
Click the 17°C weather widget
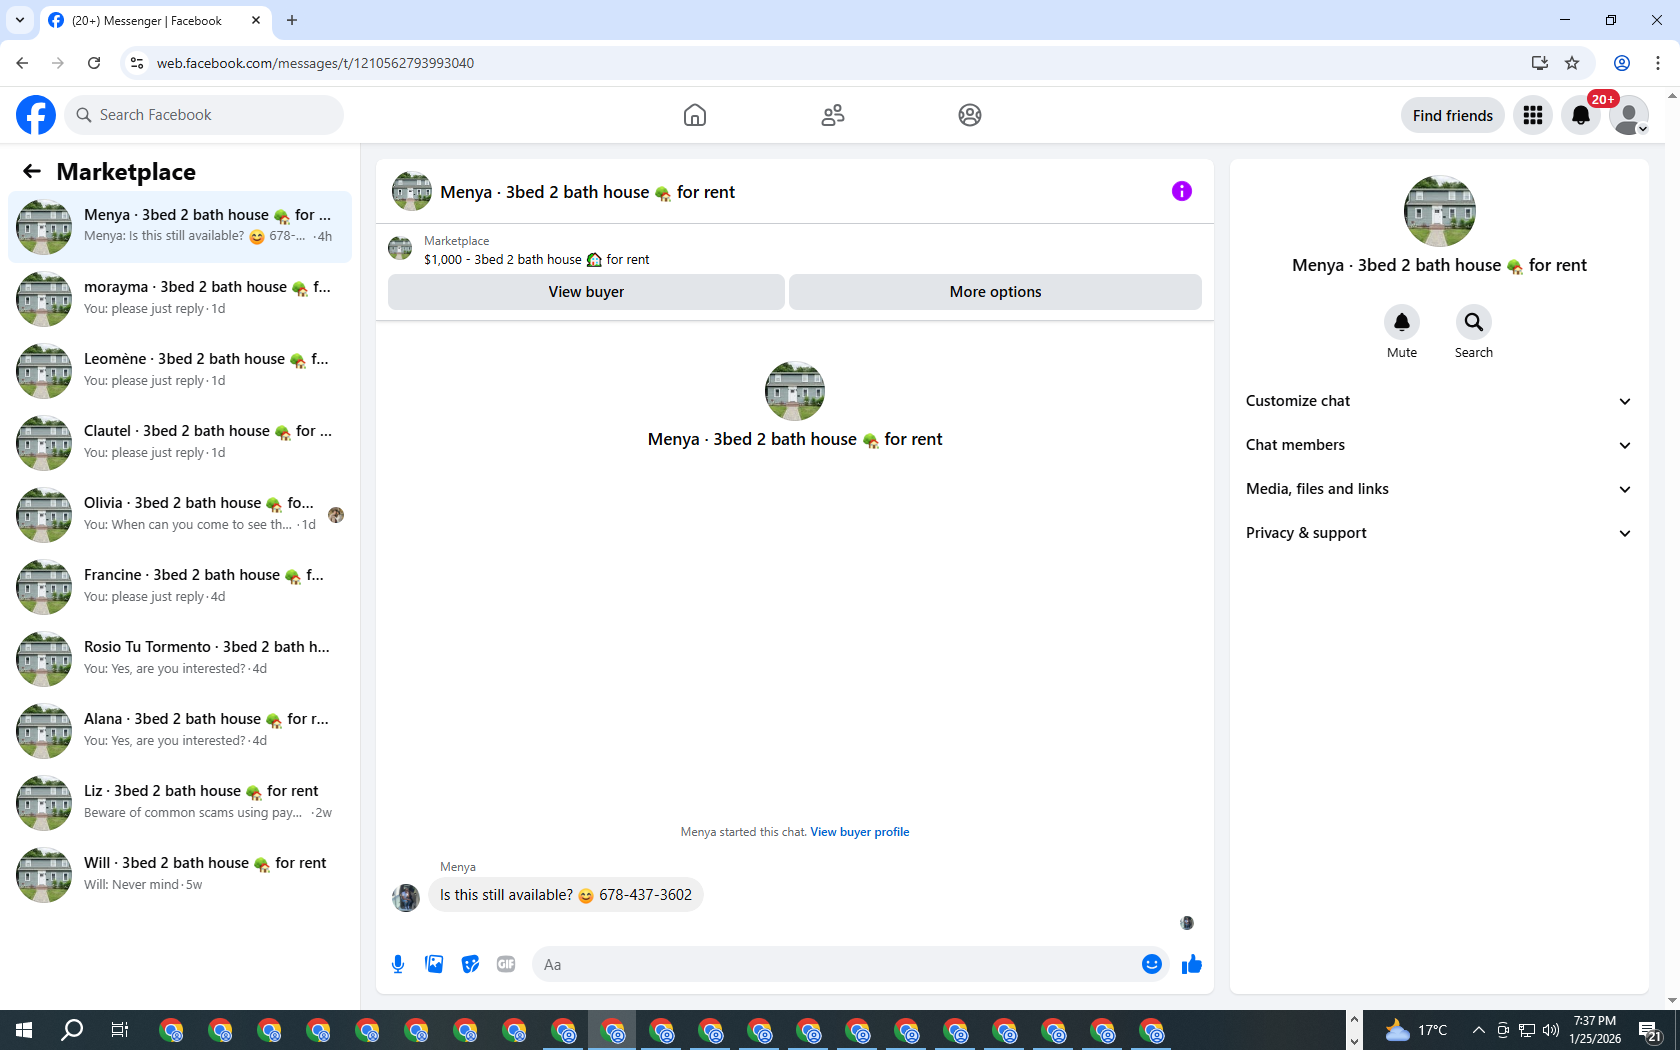(x=1416, y=1030)
